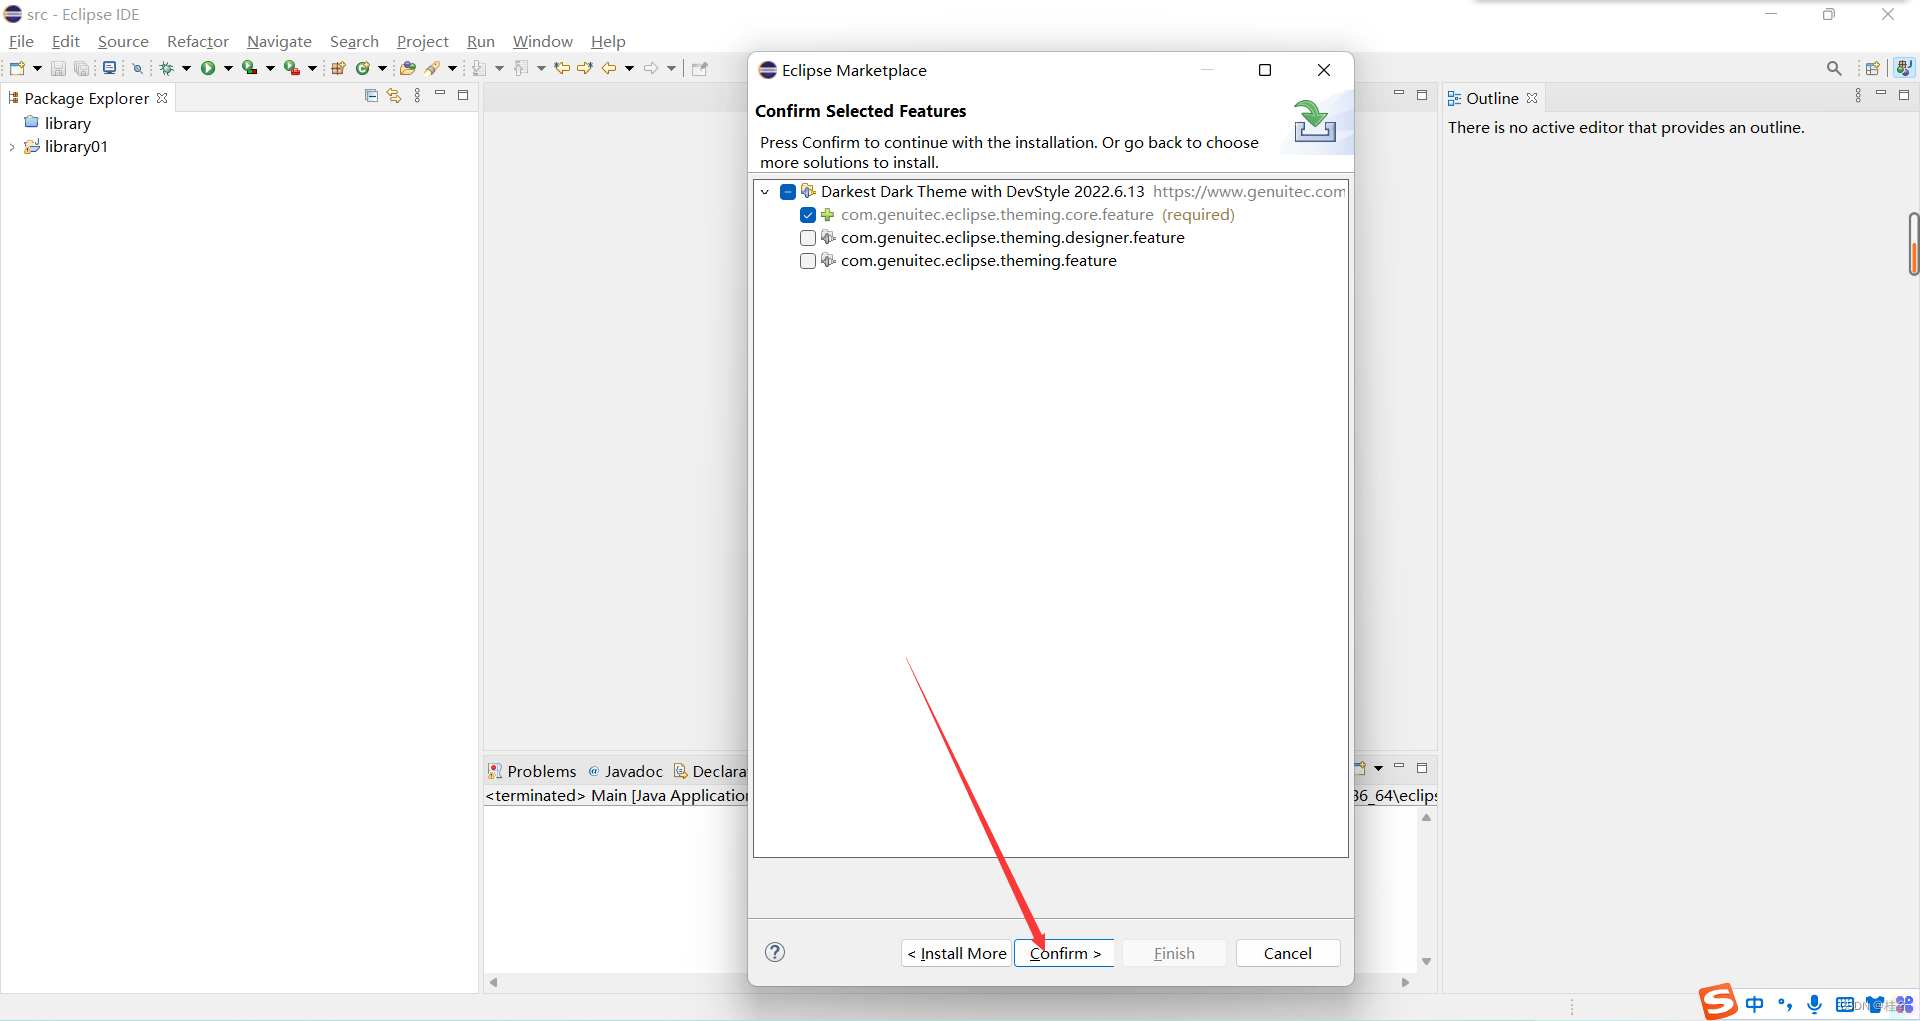The image size is (1920, 1021).
Task: Open the help question mark in Marketplace dialog
Action: [x=775, y=952]
